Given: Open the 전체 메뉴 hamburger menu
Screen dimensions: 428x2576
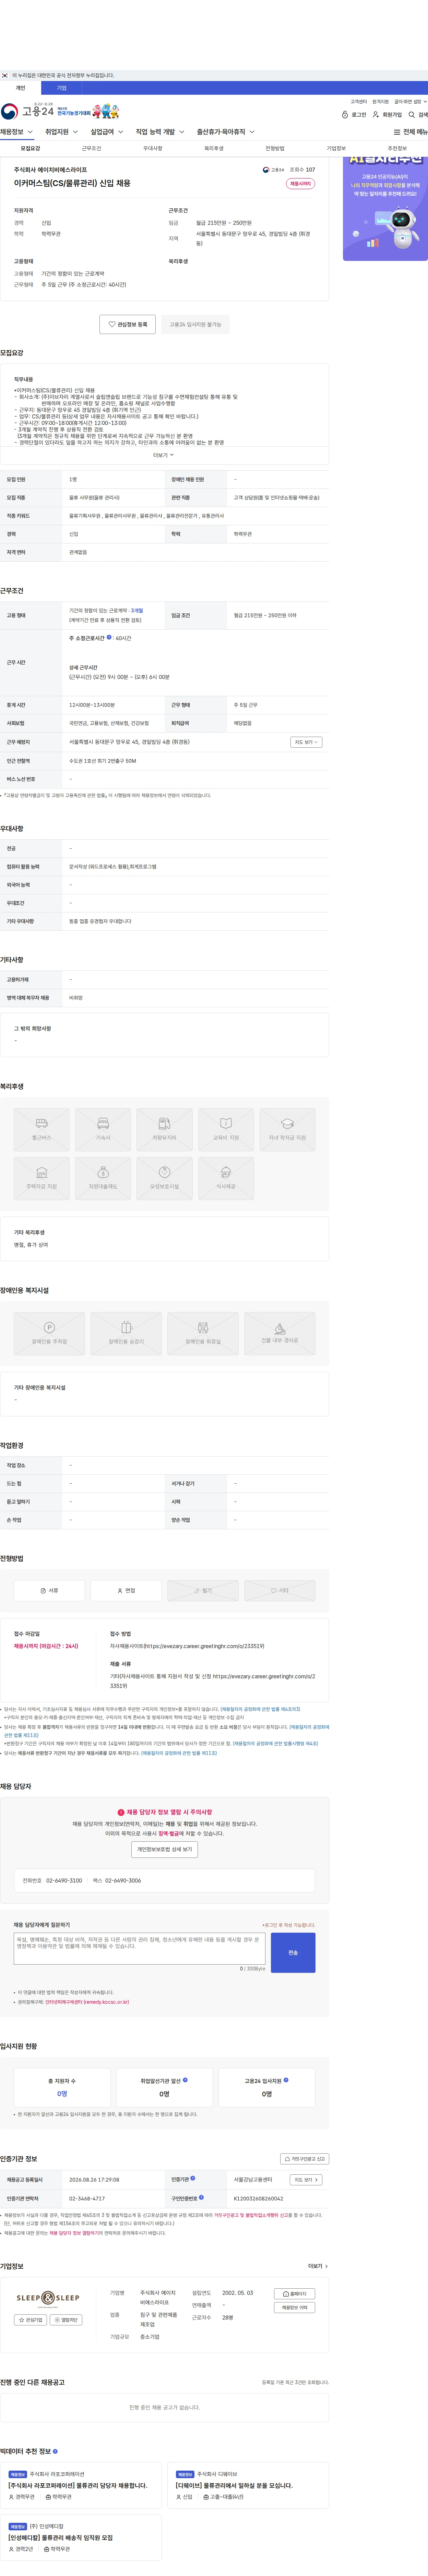Looking at the screenshot, I should tap(410, 132).
